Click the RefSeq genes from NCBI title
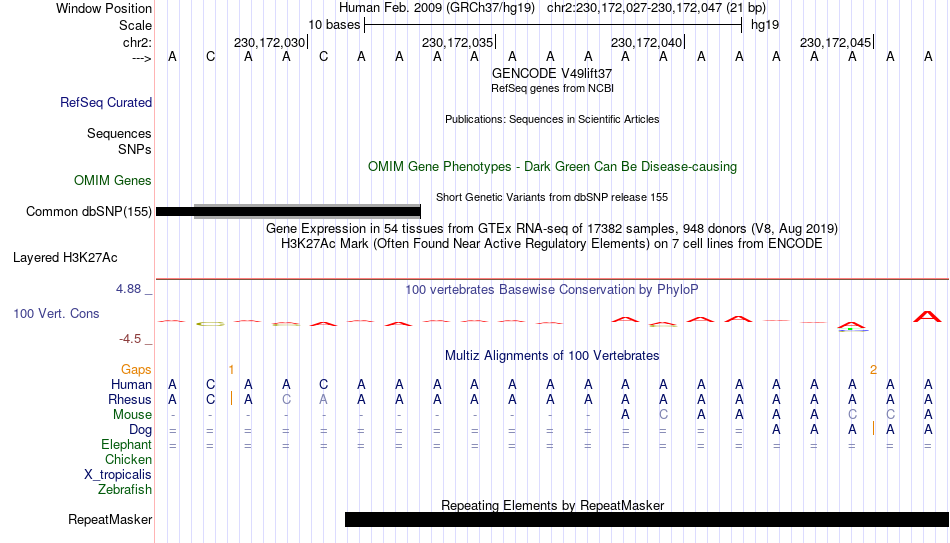Viewport: 950px width, 543px height. point(552,88)
